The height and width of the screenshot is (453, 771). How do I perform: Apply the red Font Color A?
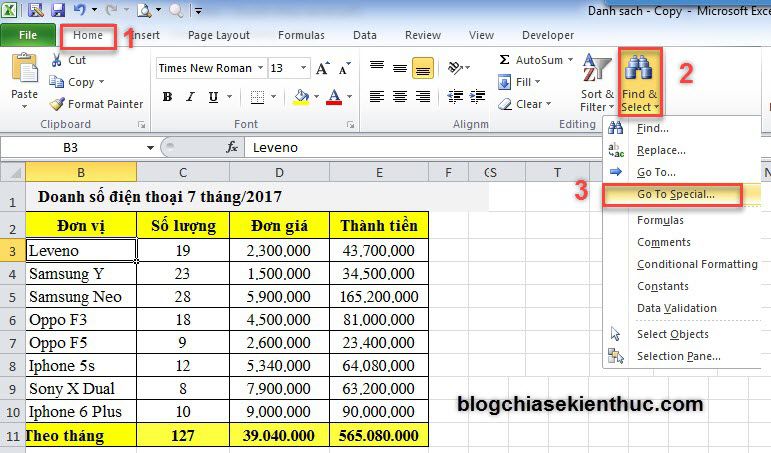(334, 96)
